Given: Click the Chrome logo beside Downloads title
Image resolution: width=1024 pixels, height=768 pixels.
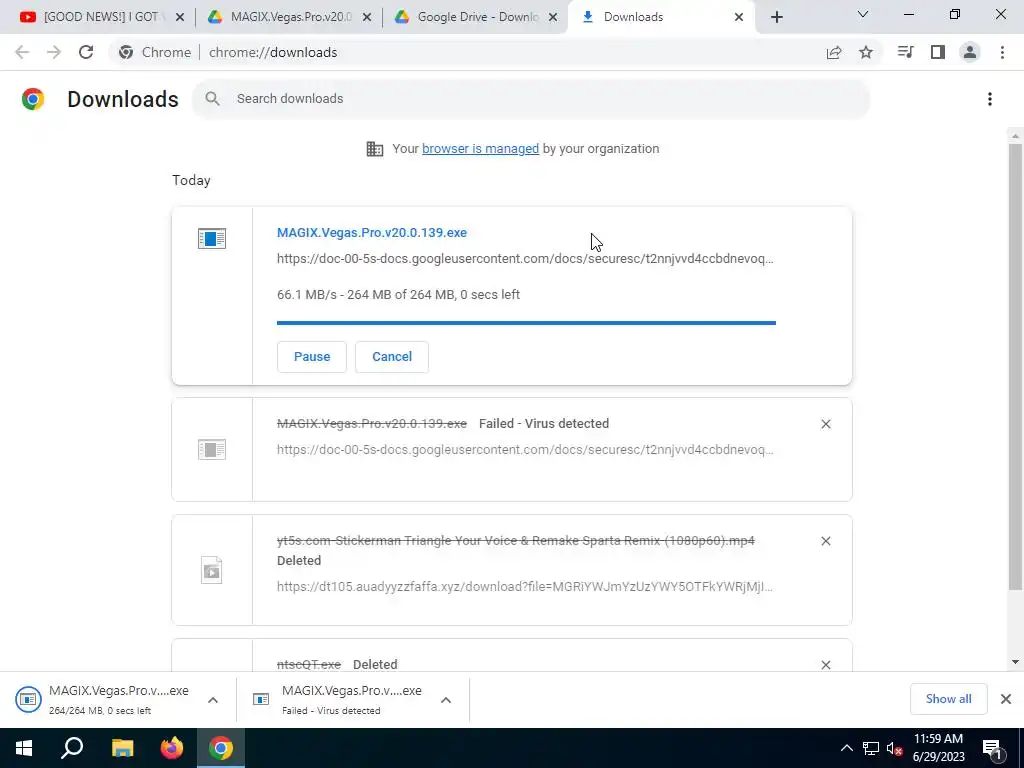Looking at the screenshot, I should [x=33, y=99].
